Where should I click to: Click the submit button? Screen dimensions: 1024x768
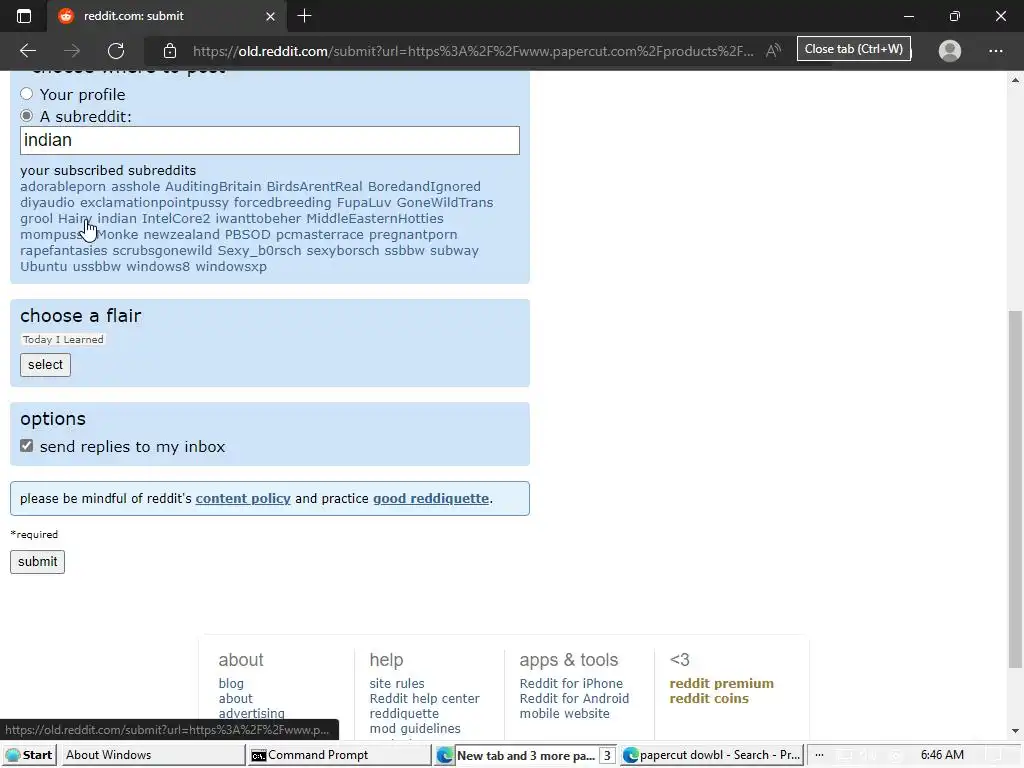37,562
